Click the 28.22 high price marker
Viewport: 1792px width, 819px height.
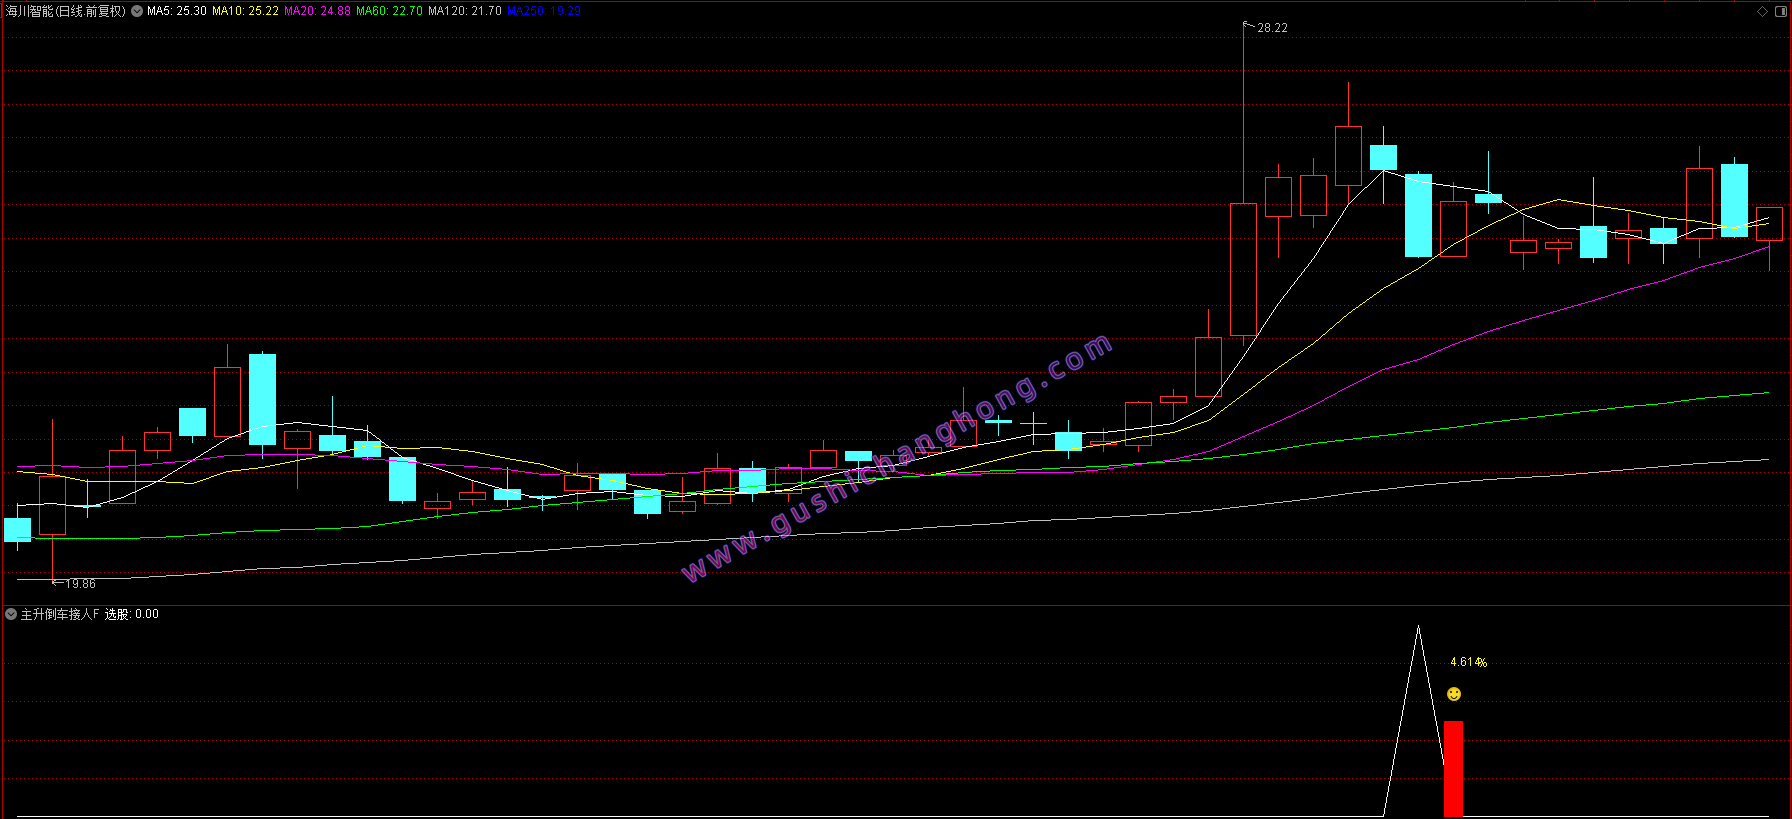point(1272,28)
